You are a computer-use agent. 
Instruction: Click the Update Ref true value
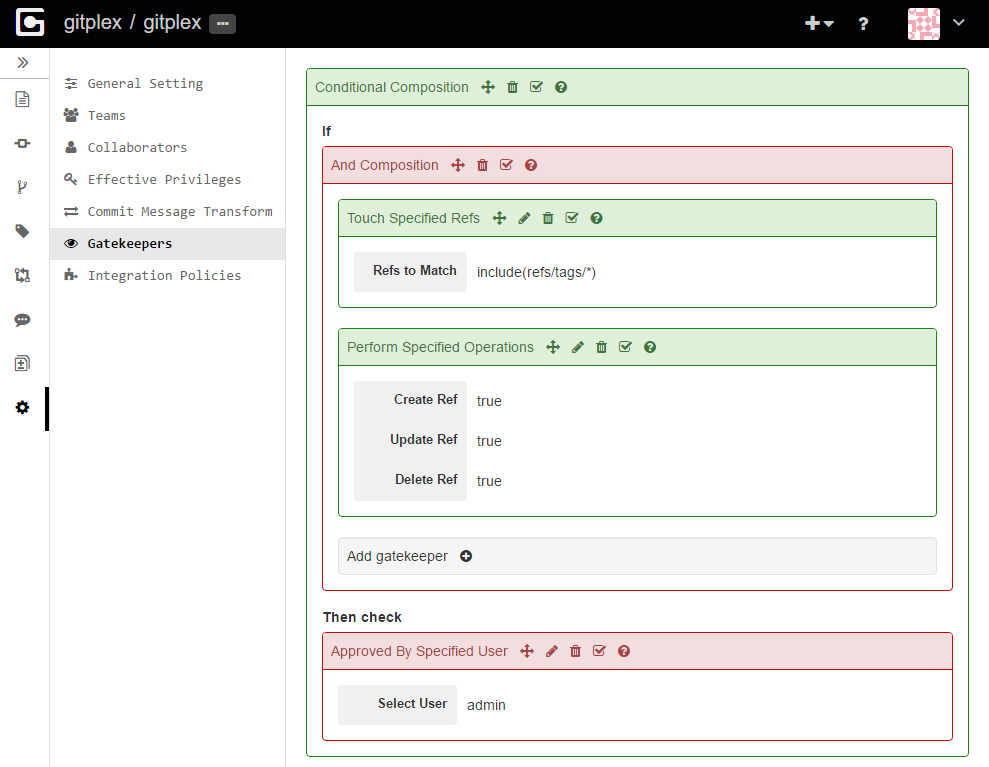(489, 441)
